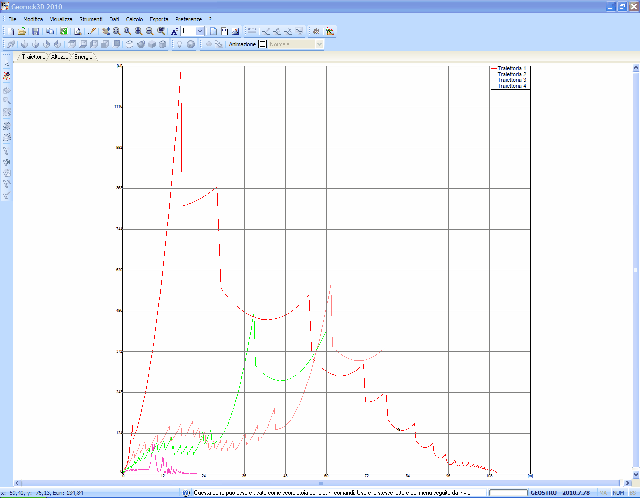Click the vertical scrollbar down arrow
The width and height of the screenshot is (640, 498).
point(636,475)
